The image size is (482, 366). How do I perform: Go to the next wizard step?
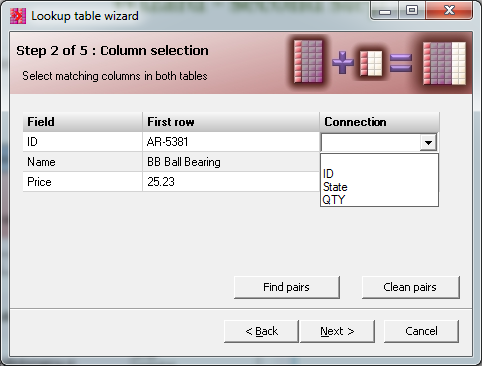(337, 331)
